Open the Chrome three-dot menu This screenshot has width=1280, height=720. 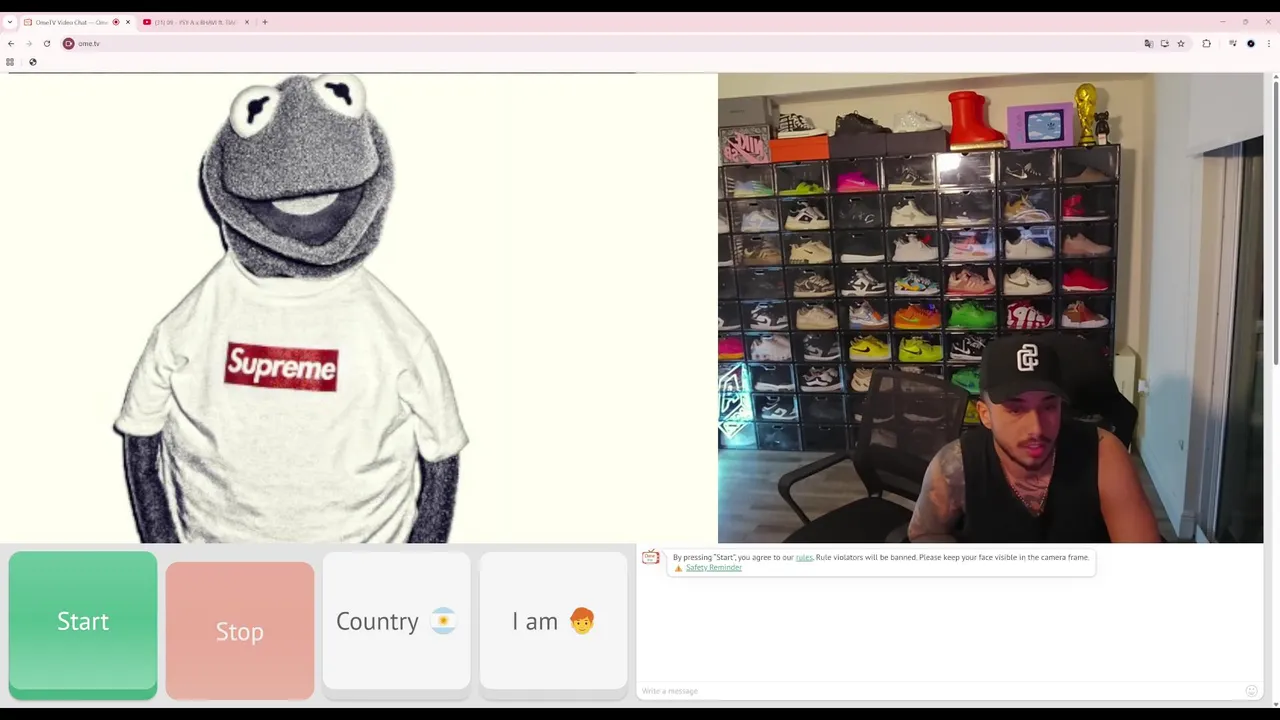coord(1269,43)
